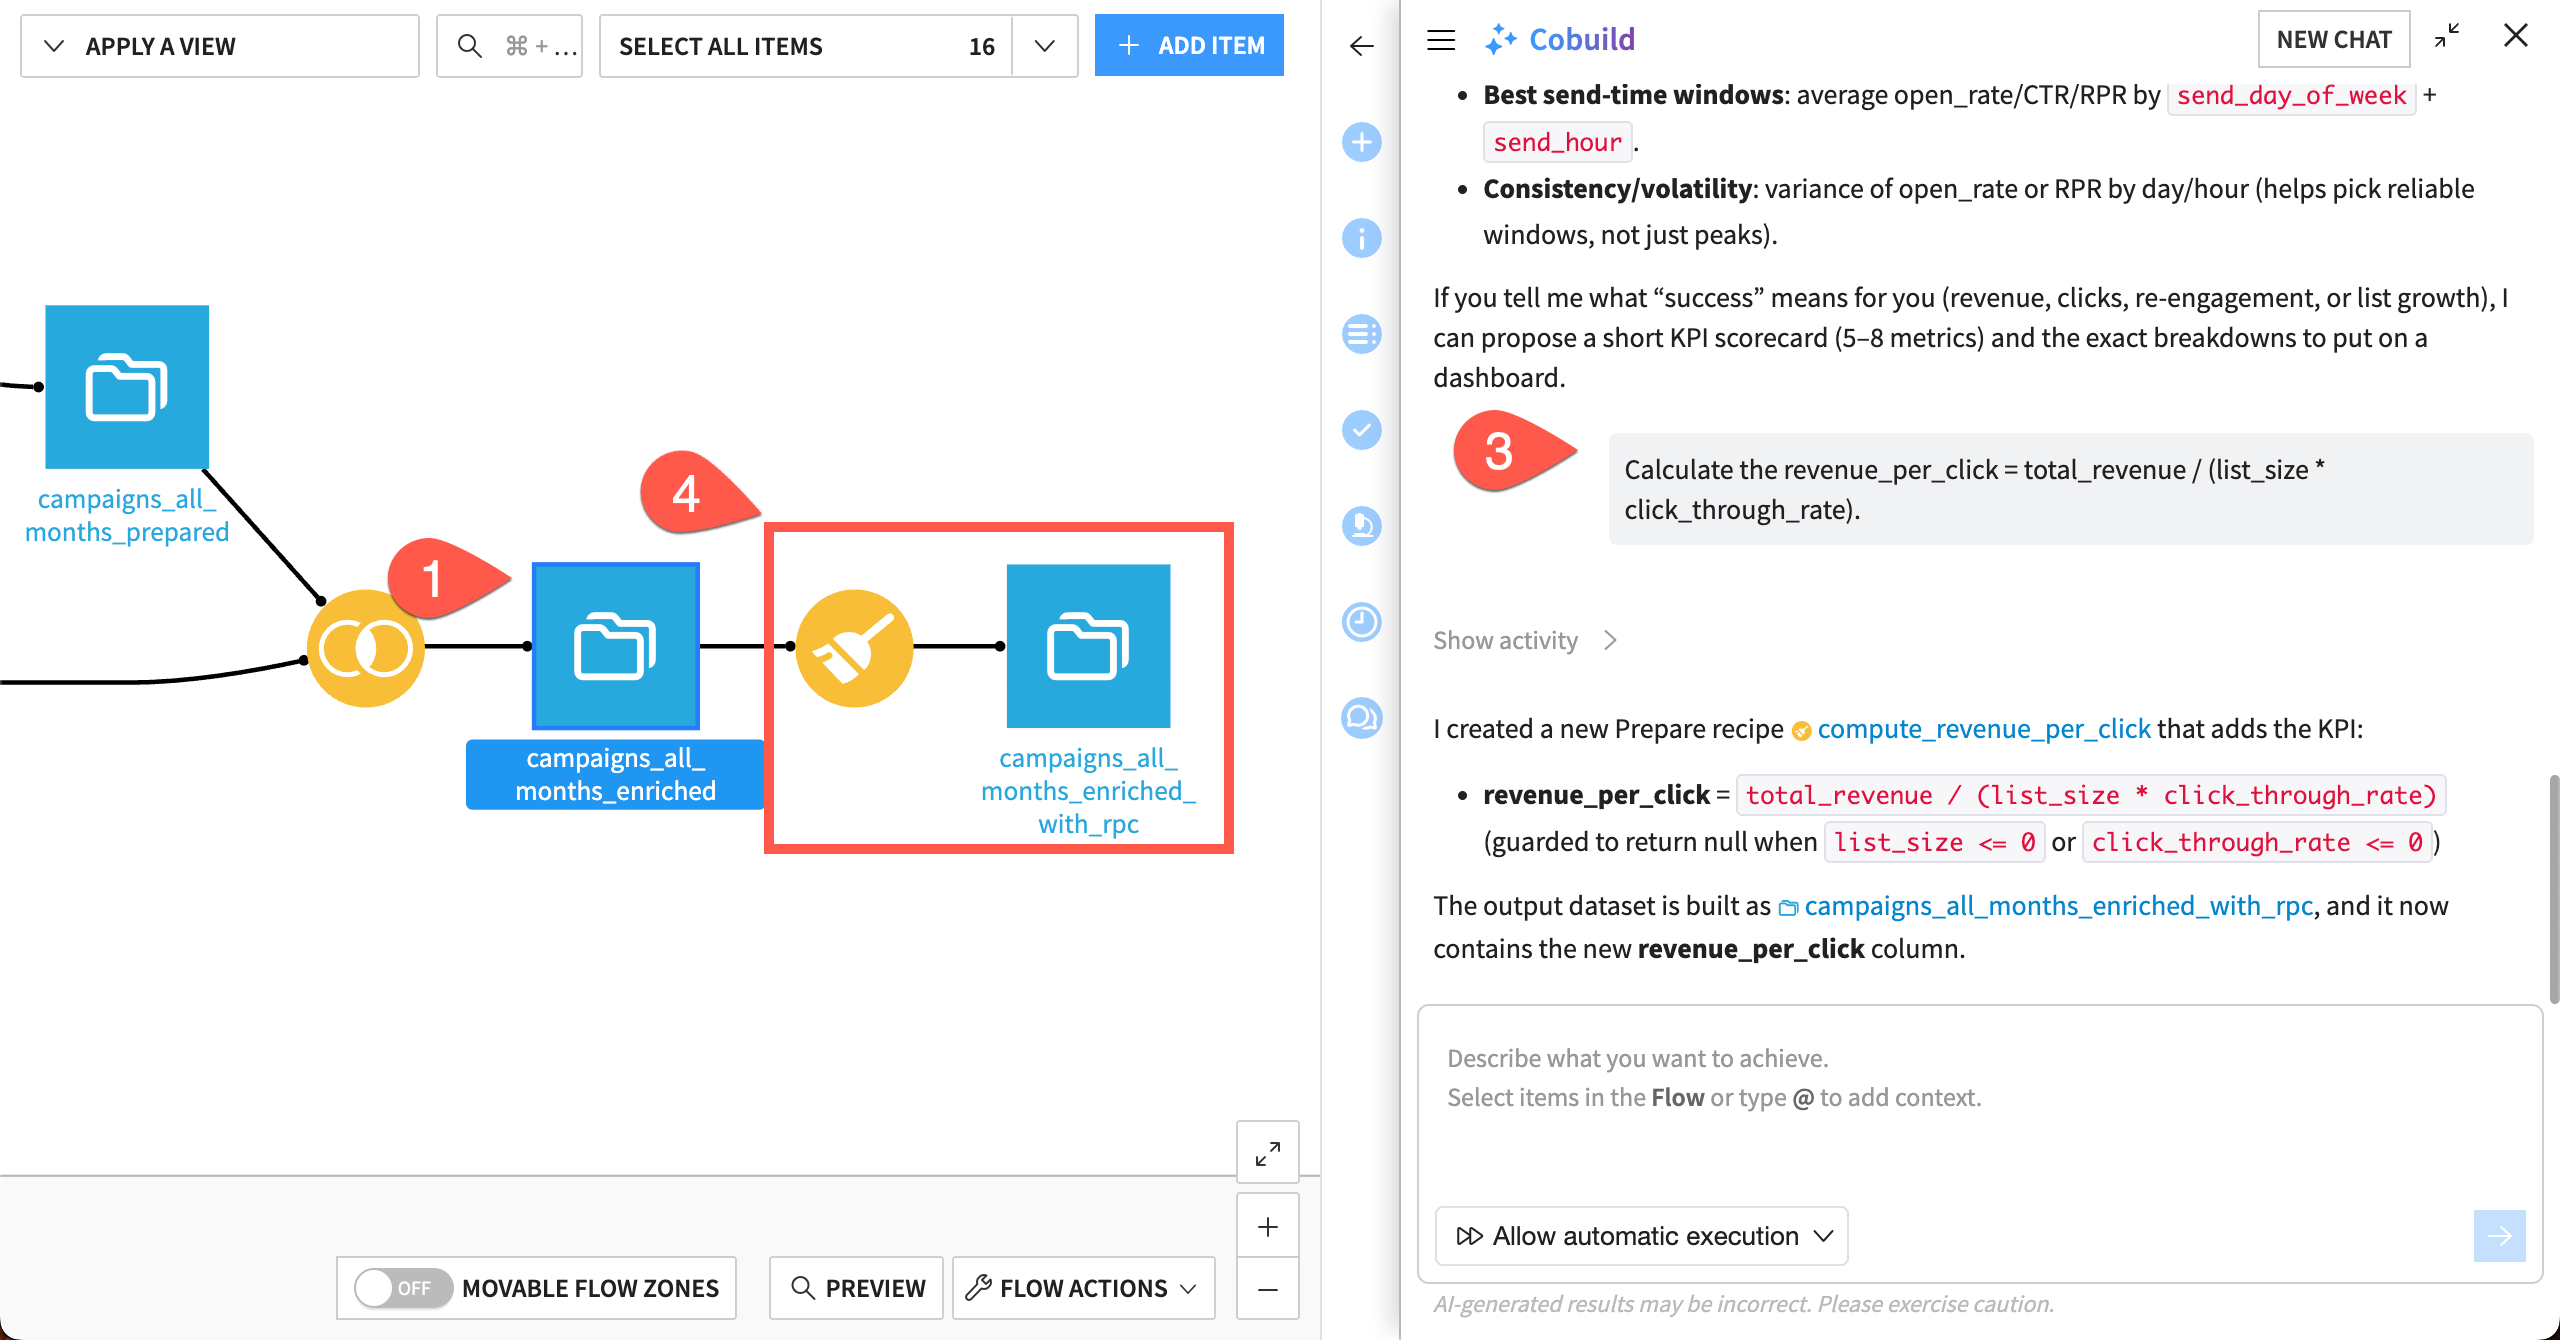Image resolution: width=2560 pixels, height=1340 pixels.
Task: Click the send arrow button
Action: 2499,1236
